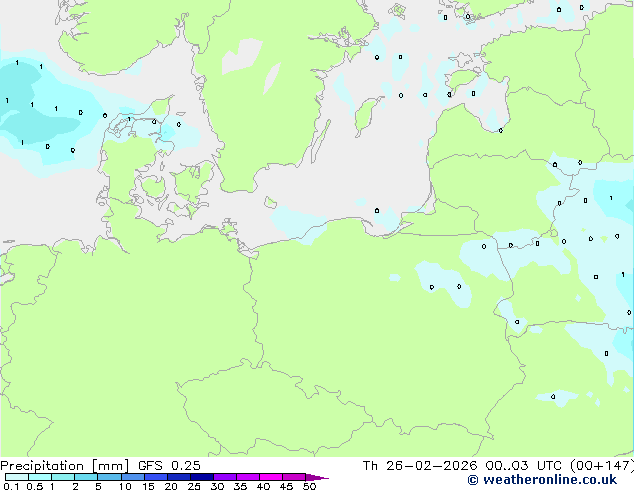Image resolution: width=634 pixels, height=490 pixels.
Task: Click the 'GFS 0.25' model label
Action: [169, 466]
